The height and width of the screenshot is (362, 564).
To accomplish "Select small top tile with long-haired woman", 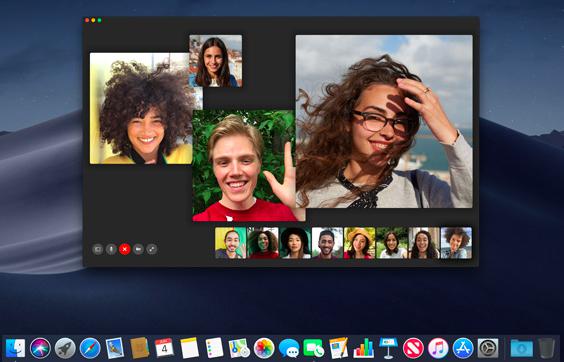I will [215, 61].
